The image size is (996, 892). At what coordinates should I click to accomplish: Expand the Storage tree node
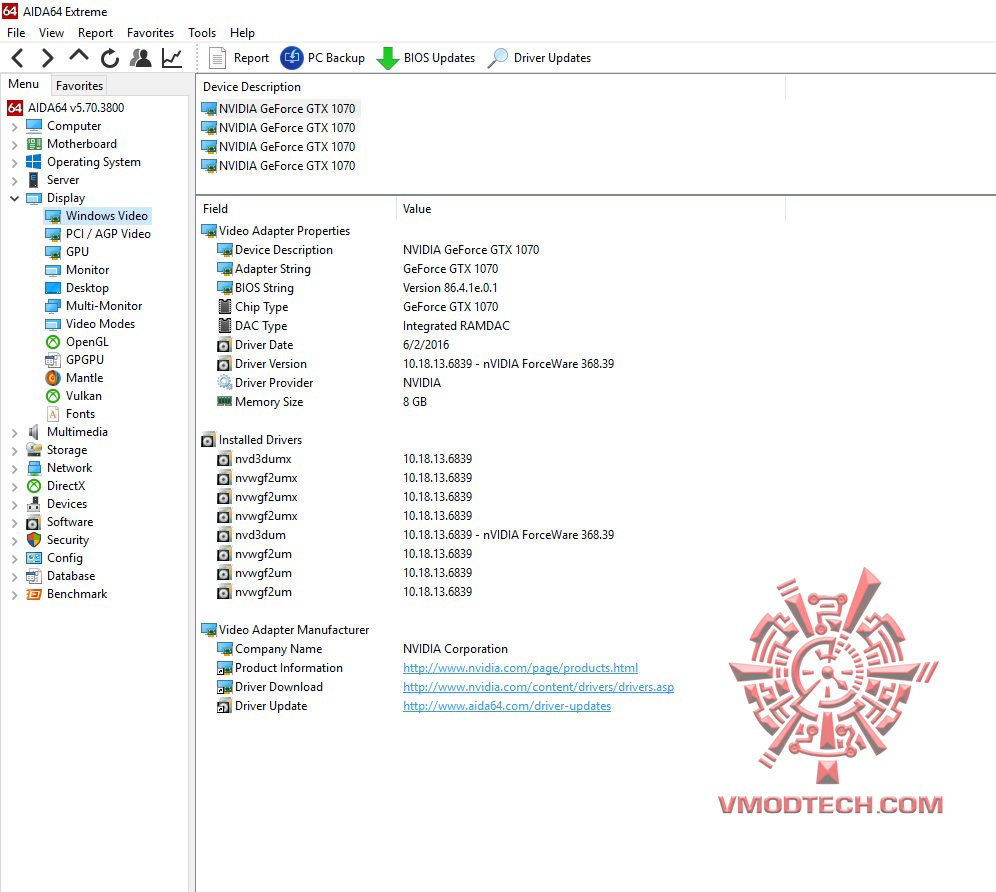(x=14, y=450)
